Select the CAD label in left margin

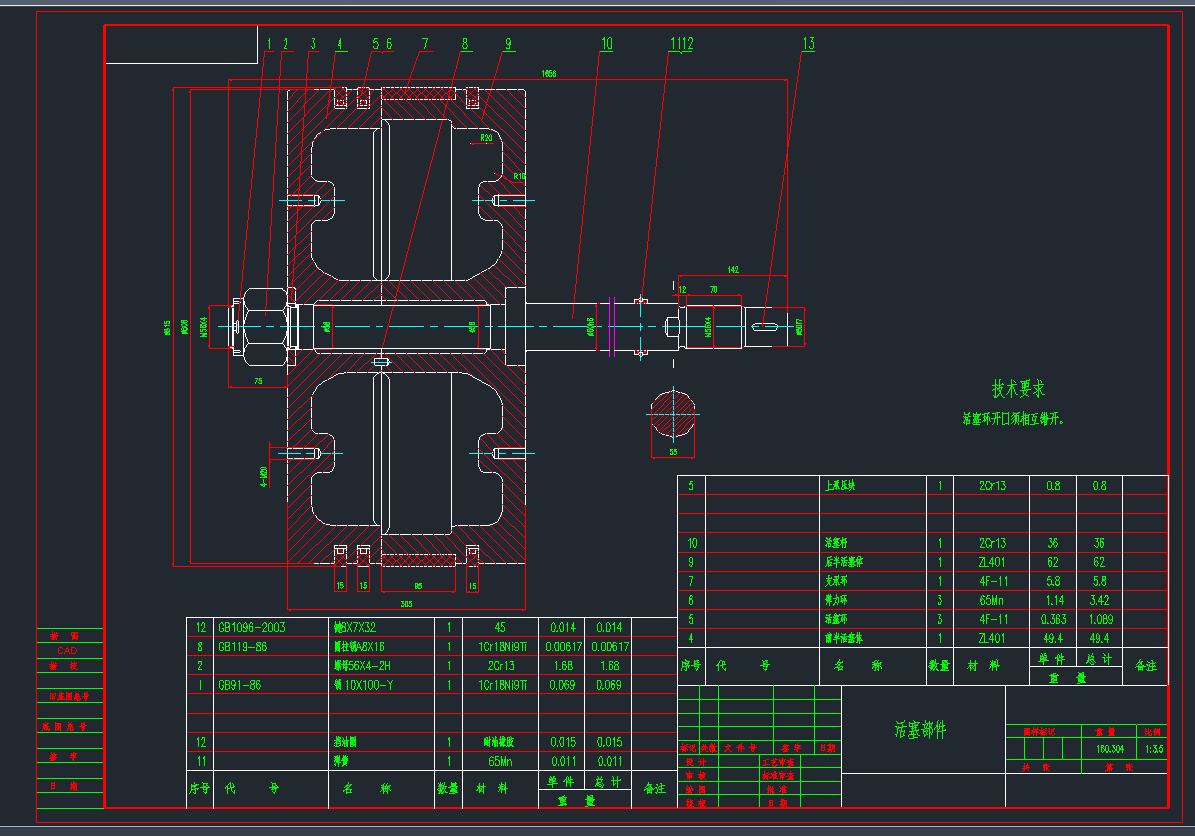[67, 650]
